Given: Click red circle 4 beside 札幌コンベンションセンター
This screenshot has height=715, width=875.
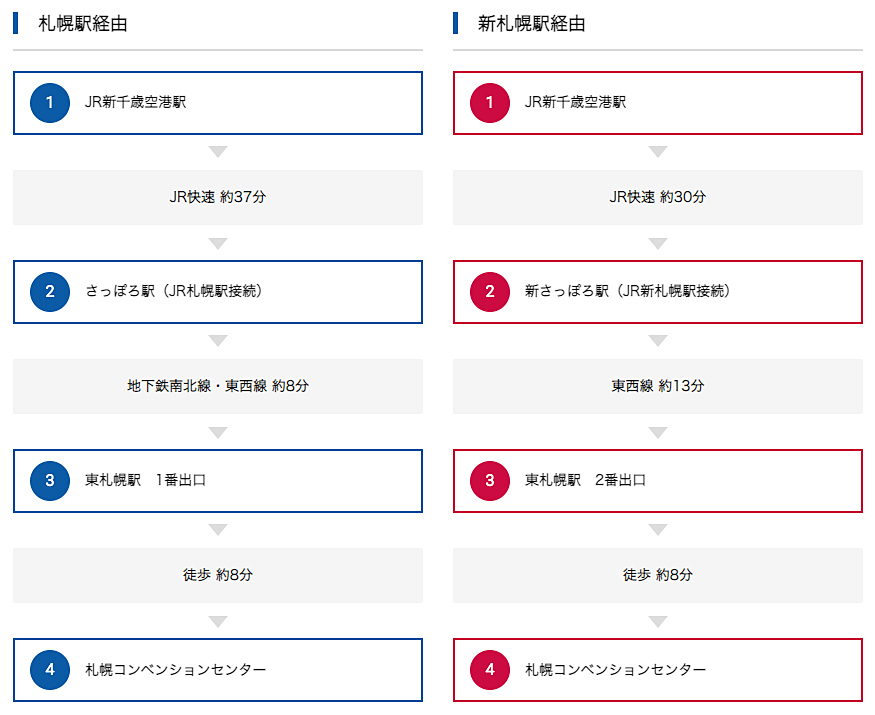Looking at the screenshot, I should tap(489, 669).
